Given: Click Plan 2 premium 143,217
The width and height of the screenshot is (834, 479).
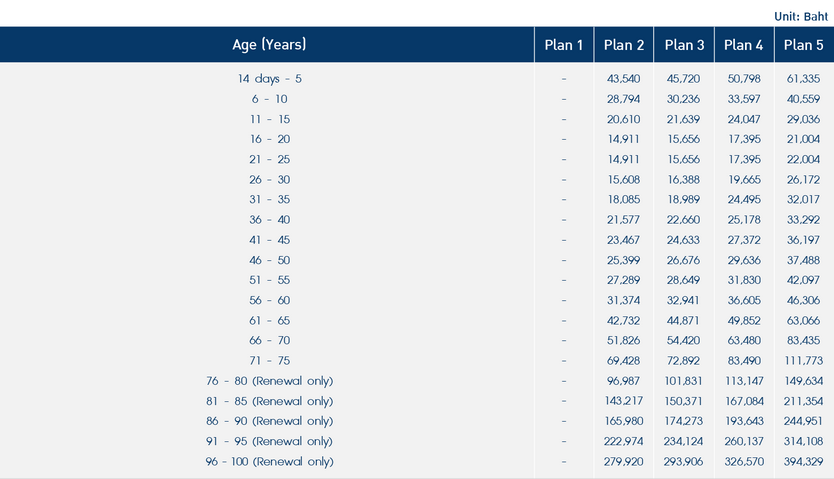Looking at the screenshot, I should tap(624, 401).
